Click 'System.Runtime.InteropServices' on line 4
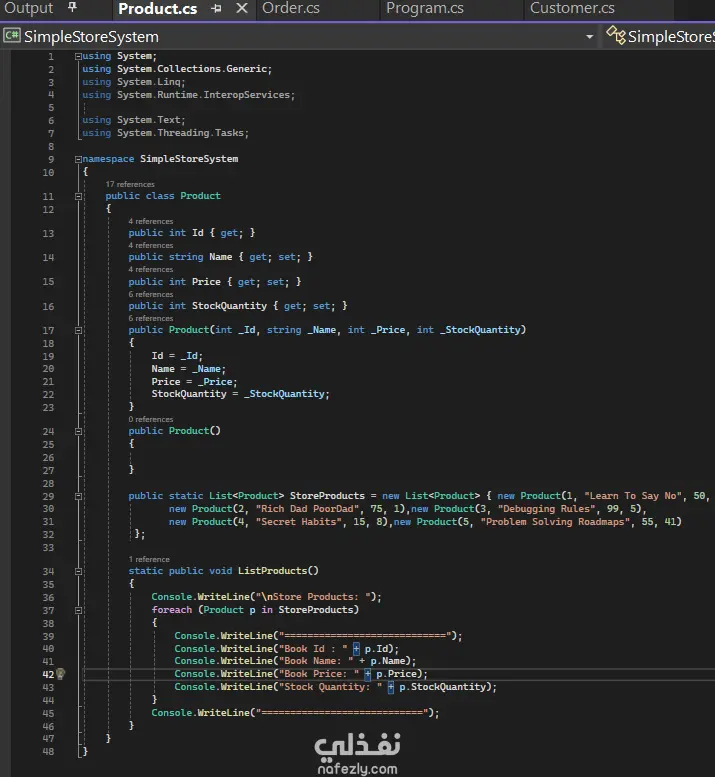The height and width of the screenshot is (777, 715). (204, 95)
